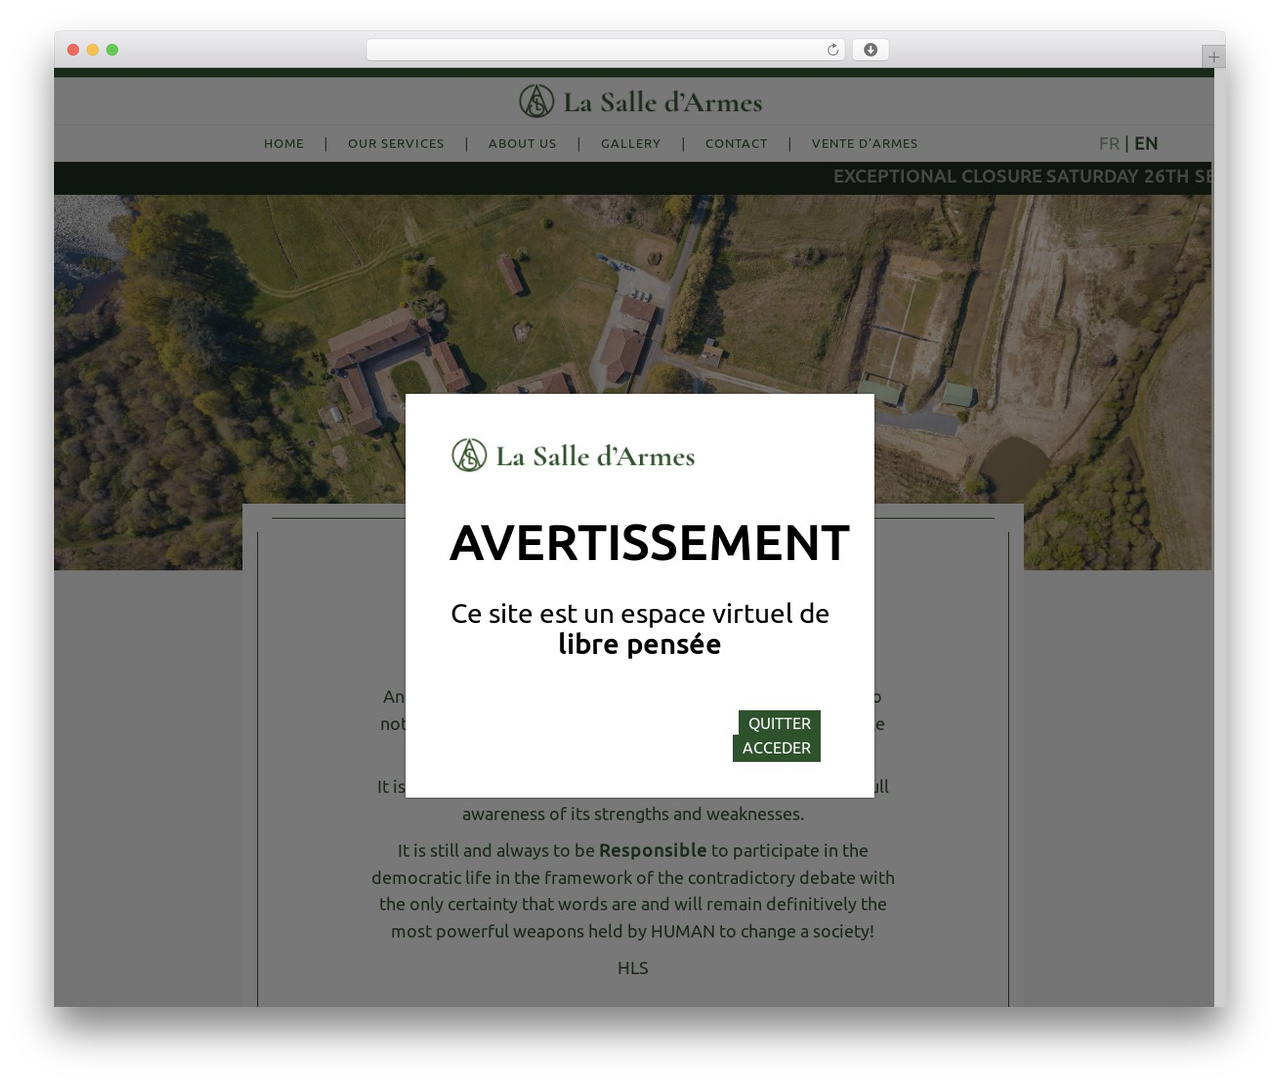Viewport: 1280px width, 1084px height.
Task: Click the 'Responsible' bold word in the page text
Action: coord(653,851)
